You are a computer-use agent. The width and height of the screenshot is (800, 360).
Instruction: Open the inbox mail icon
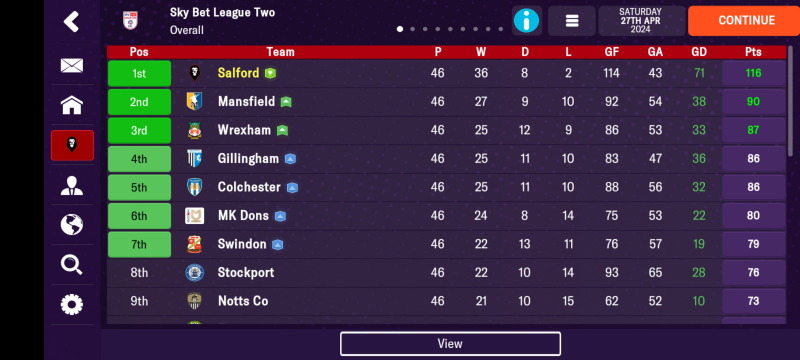[x=72, y=65]
